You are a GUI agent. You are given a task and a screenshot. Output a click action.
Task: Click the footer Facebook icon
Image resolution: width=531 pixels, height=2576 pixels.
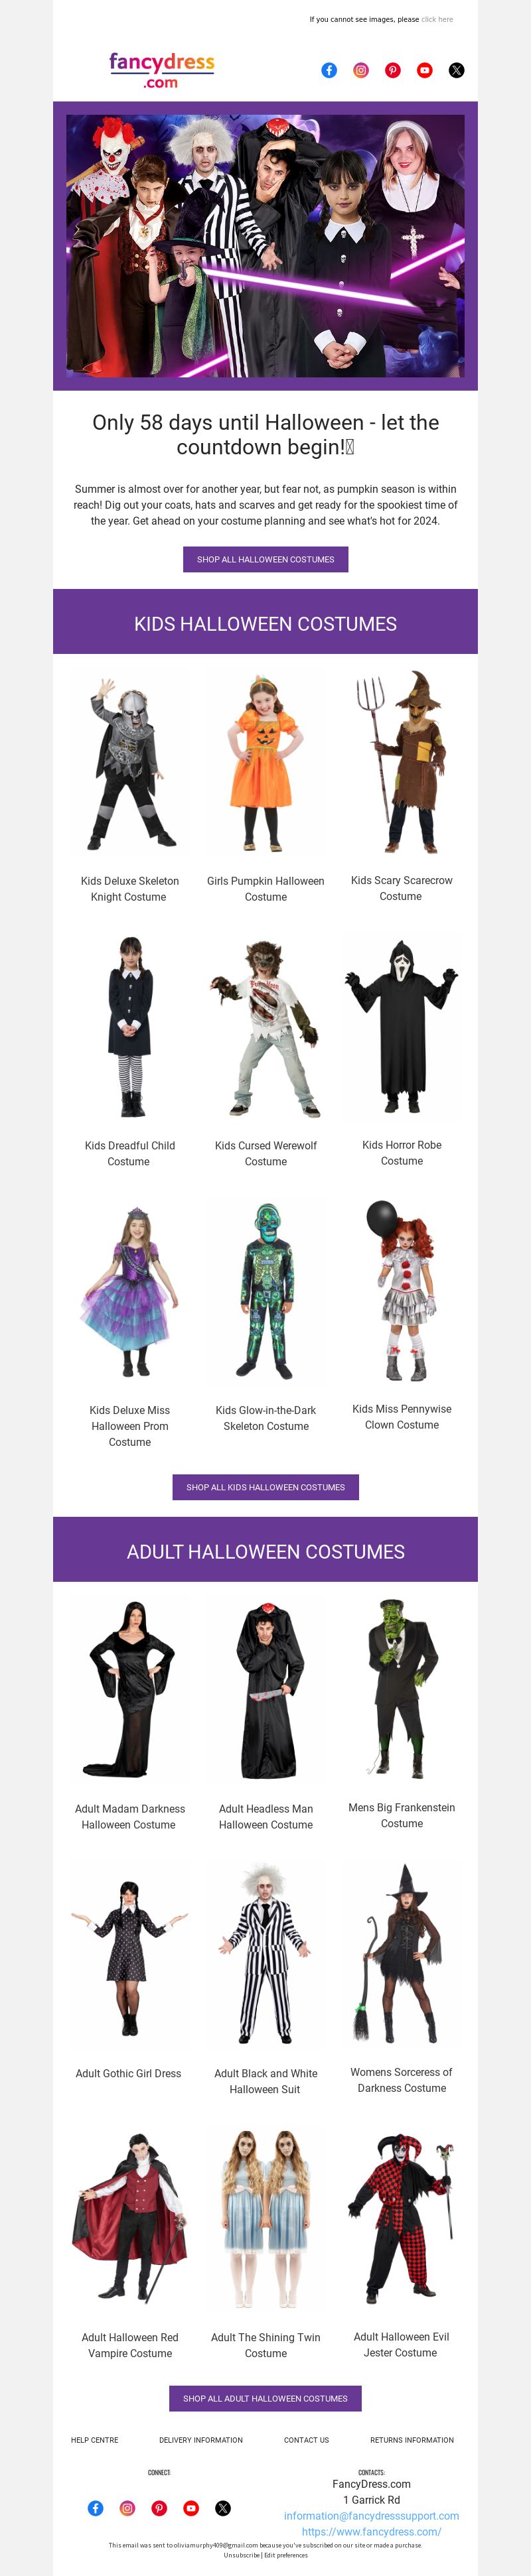[95, 2507]
